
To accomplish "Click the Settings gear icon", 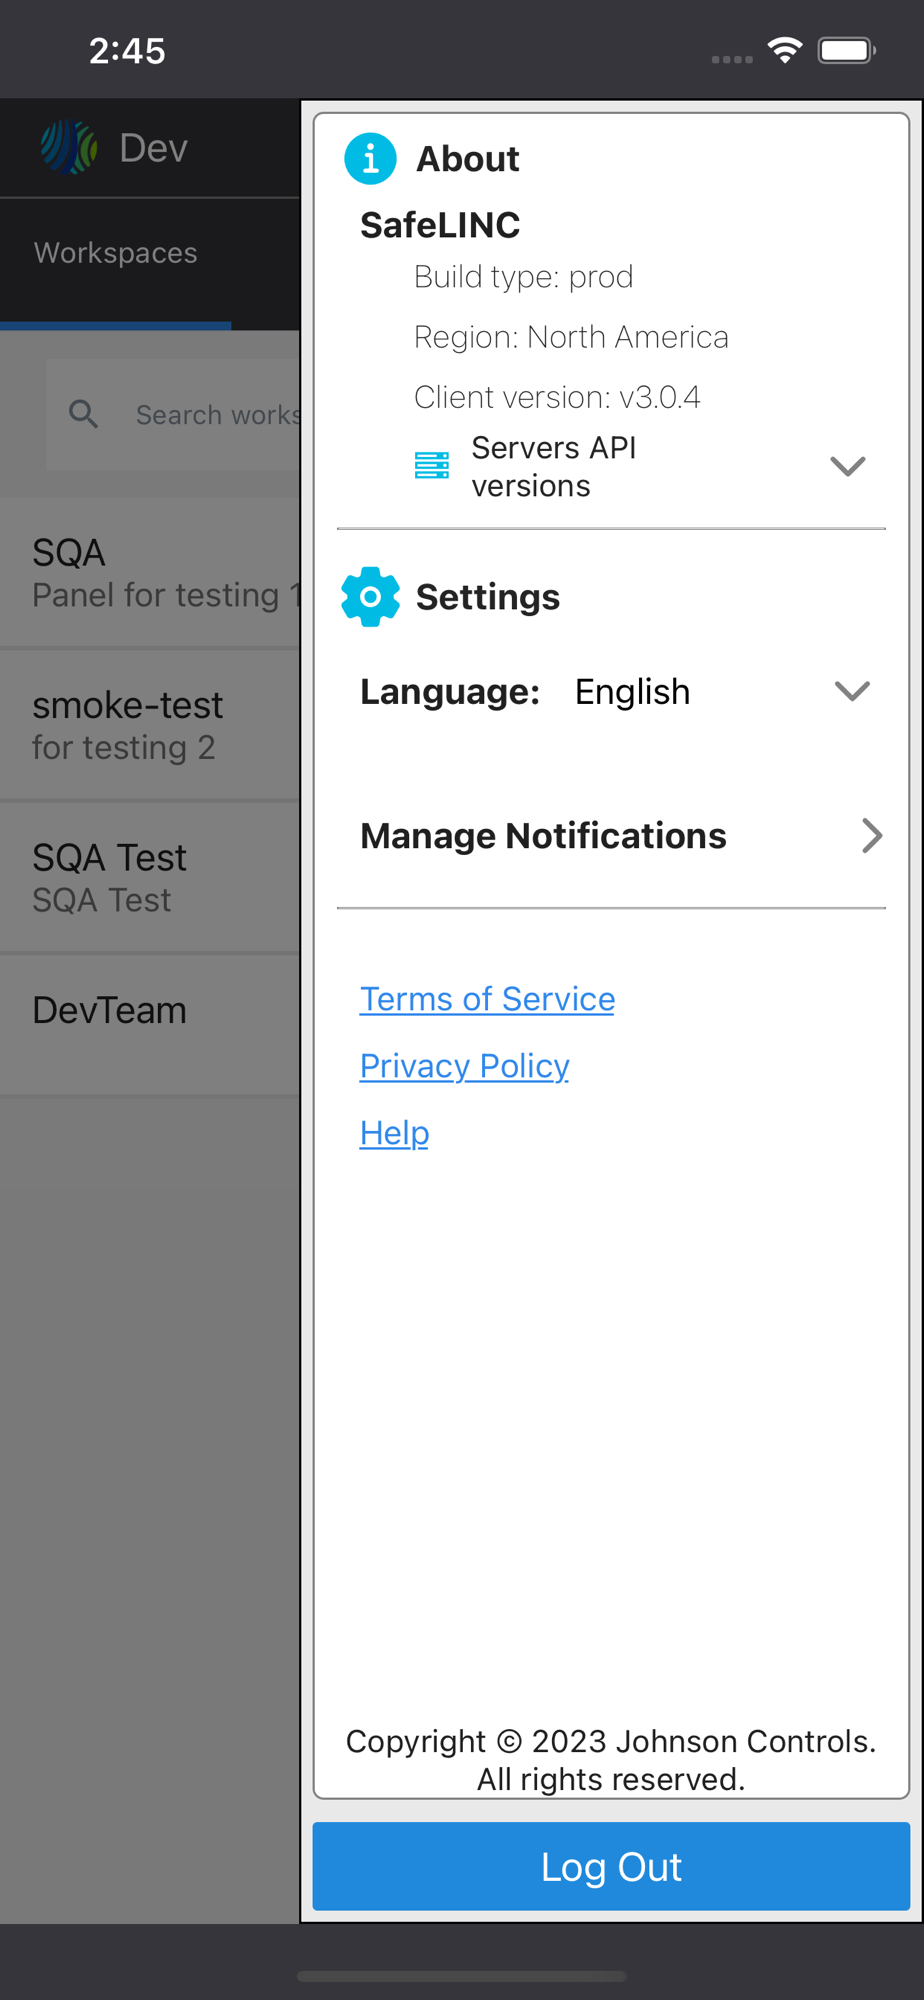I will (x=370, y=597).
